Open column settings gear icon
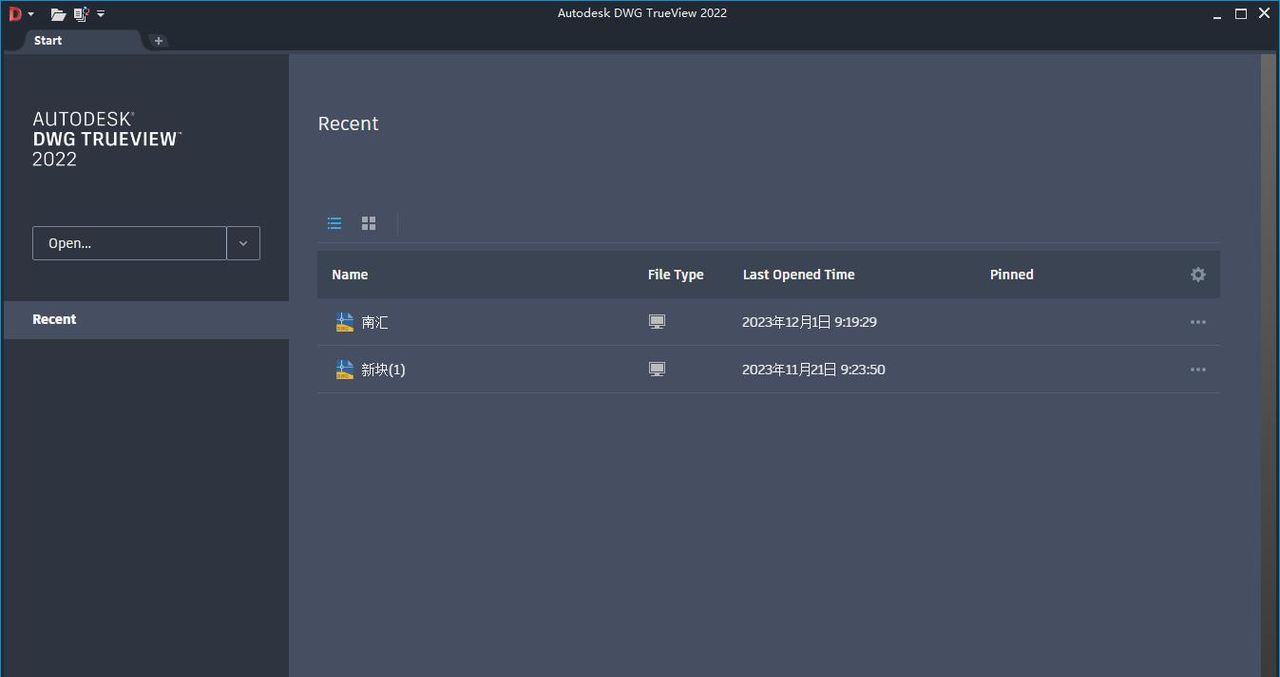The width and height of the screenshot is (1280, 677). click(1198, 275)
